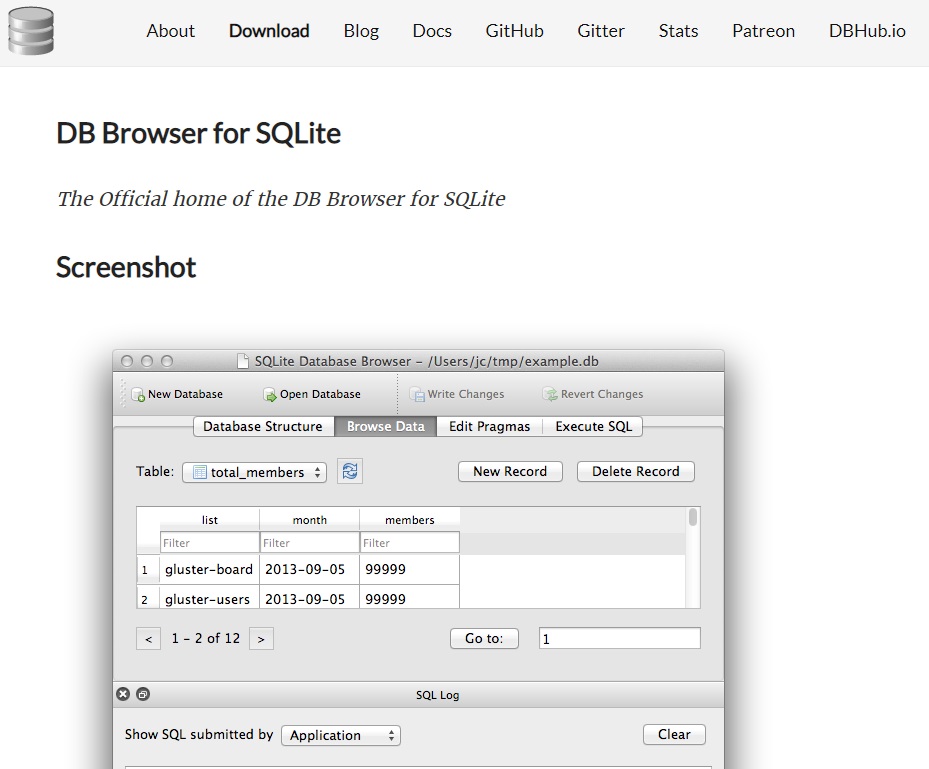Go to next page of records

pyautogui.click(x=261, y=639)
